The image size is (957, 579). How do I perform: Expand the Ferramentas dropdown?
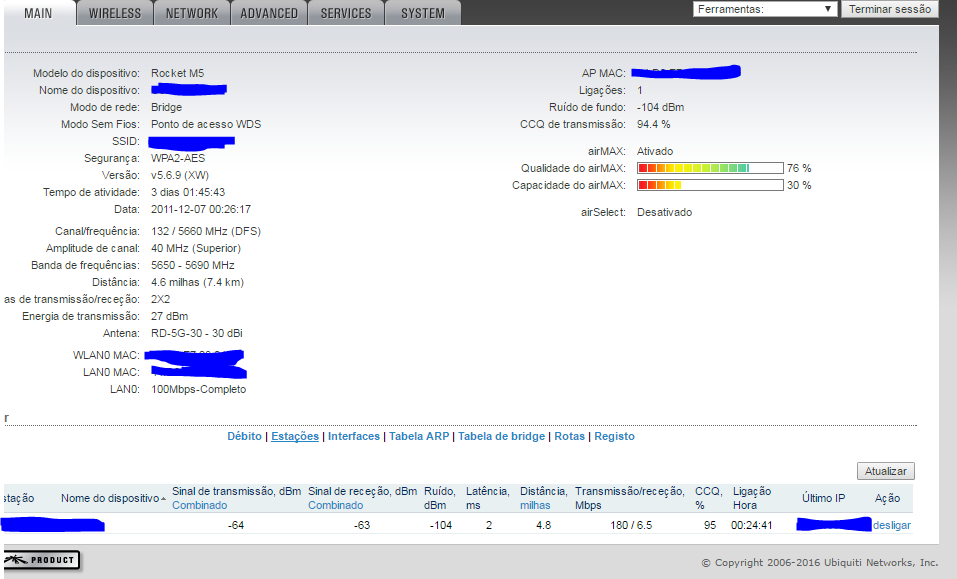point(764,9)
